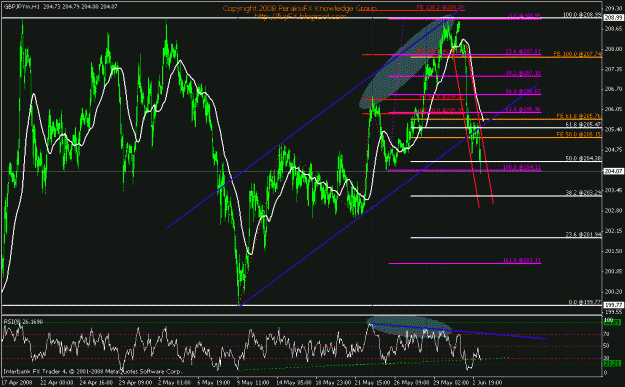Click the 205.40 price axis value
The height and width of the screenshot is (387, 625).
[x=613, y=130]
